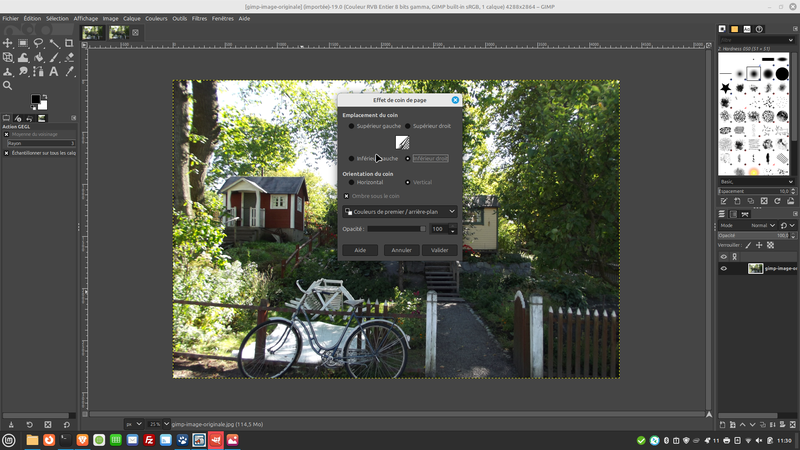The height and width of the screenshot is (450, 800).
Task: Open the Couleurs menu
Action: pyautogui.click(x=156, y=18)
